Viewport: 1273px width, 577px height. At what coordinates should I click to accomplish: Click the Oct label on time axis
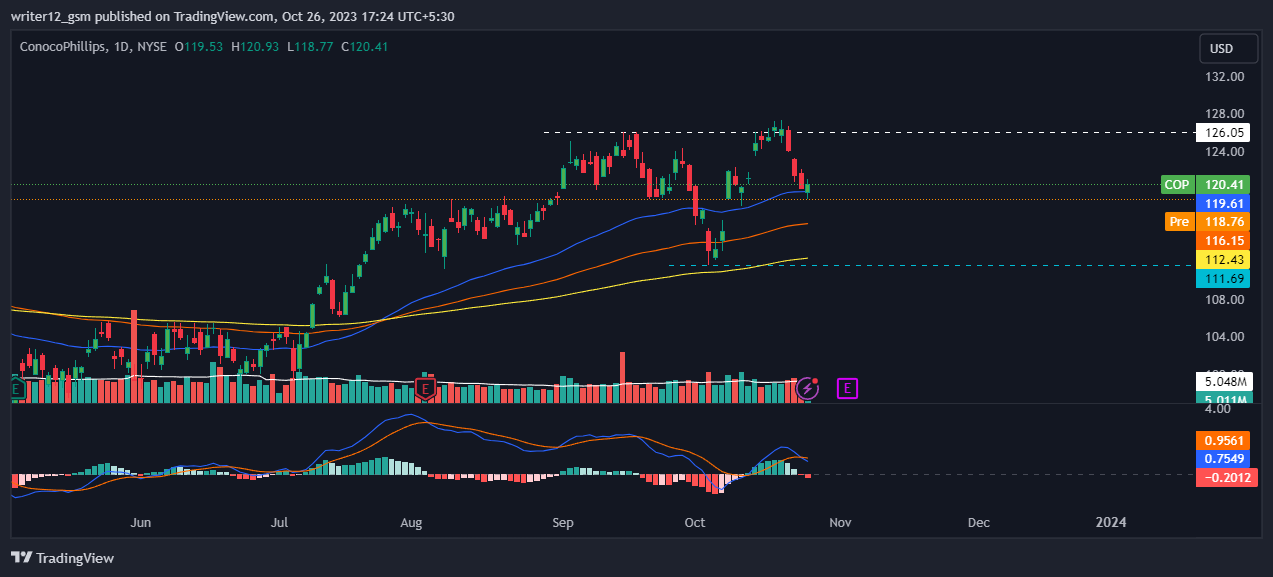pyautogui.click(x=696, y=522)
